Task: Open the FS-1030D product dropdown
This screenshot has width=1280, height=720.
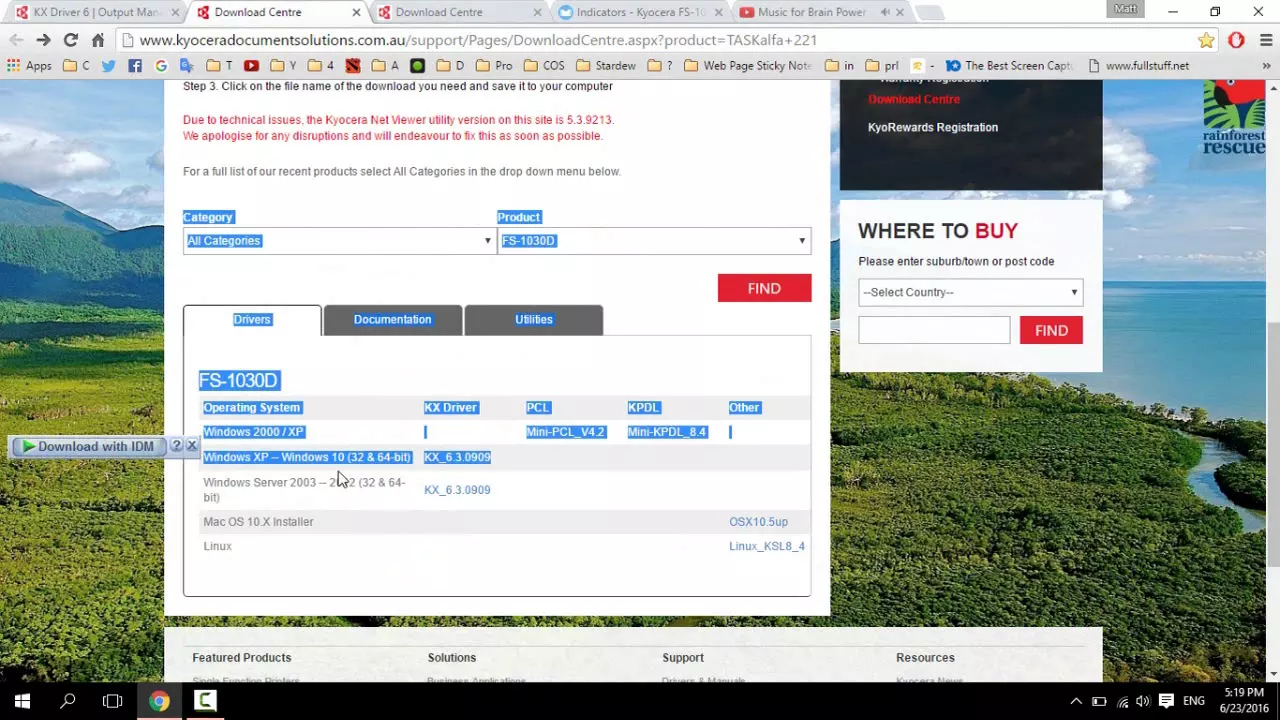Action: point(654,241)
